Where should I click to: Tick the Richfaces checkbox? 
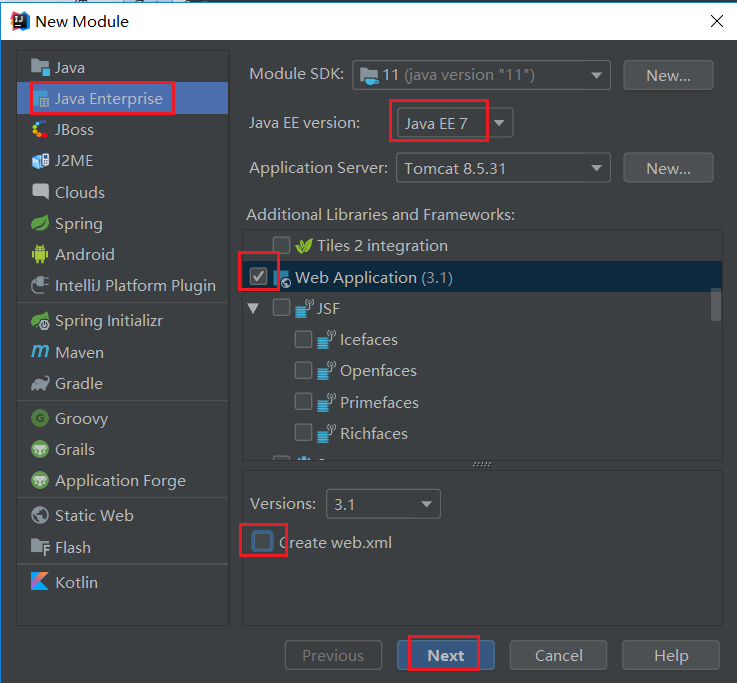303,433
